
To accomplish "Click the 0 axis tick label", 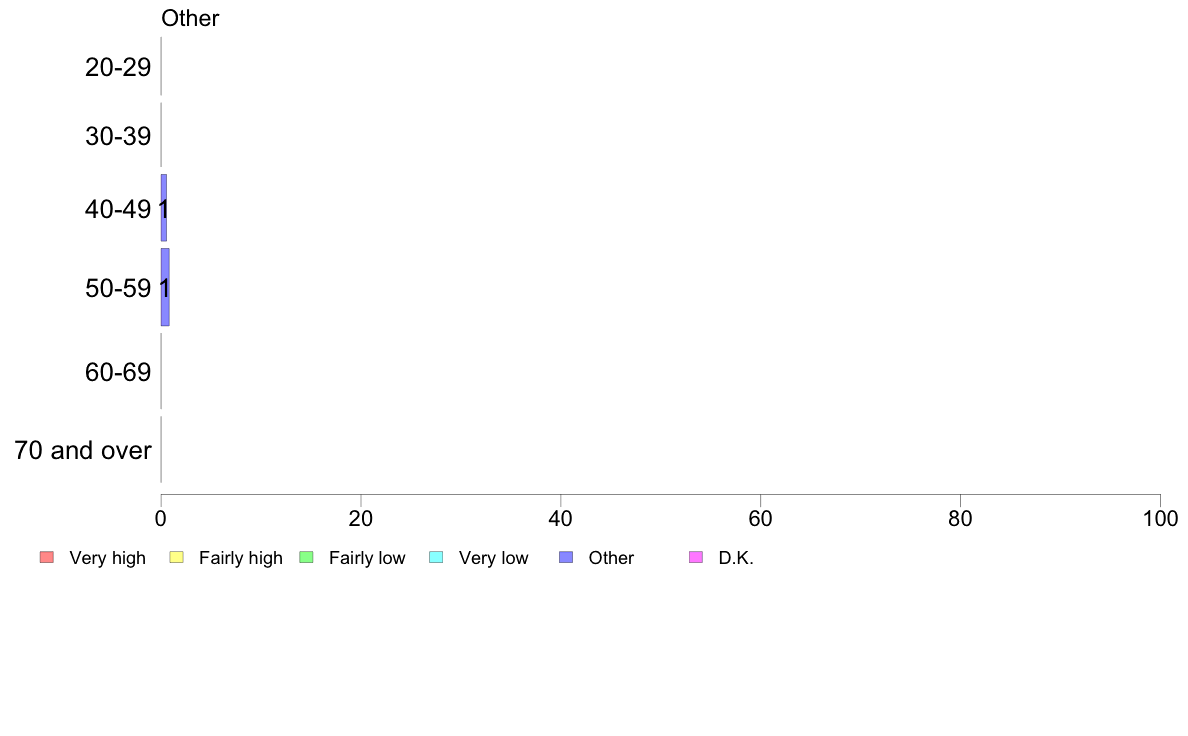I will pos(161,518).
